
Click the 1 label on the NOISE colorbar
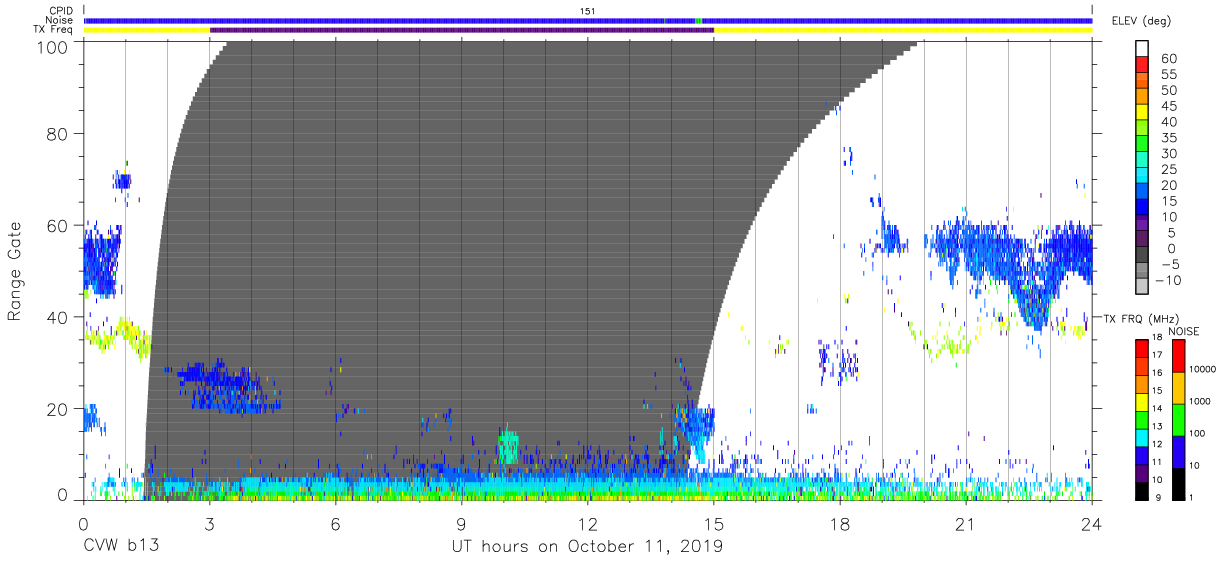[1193, 497]
